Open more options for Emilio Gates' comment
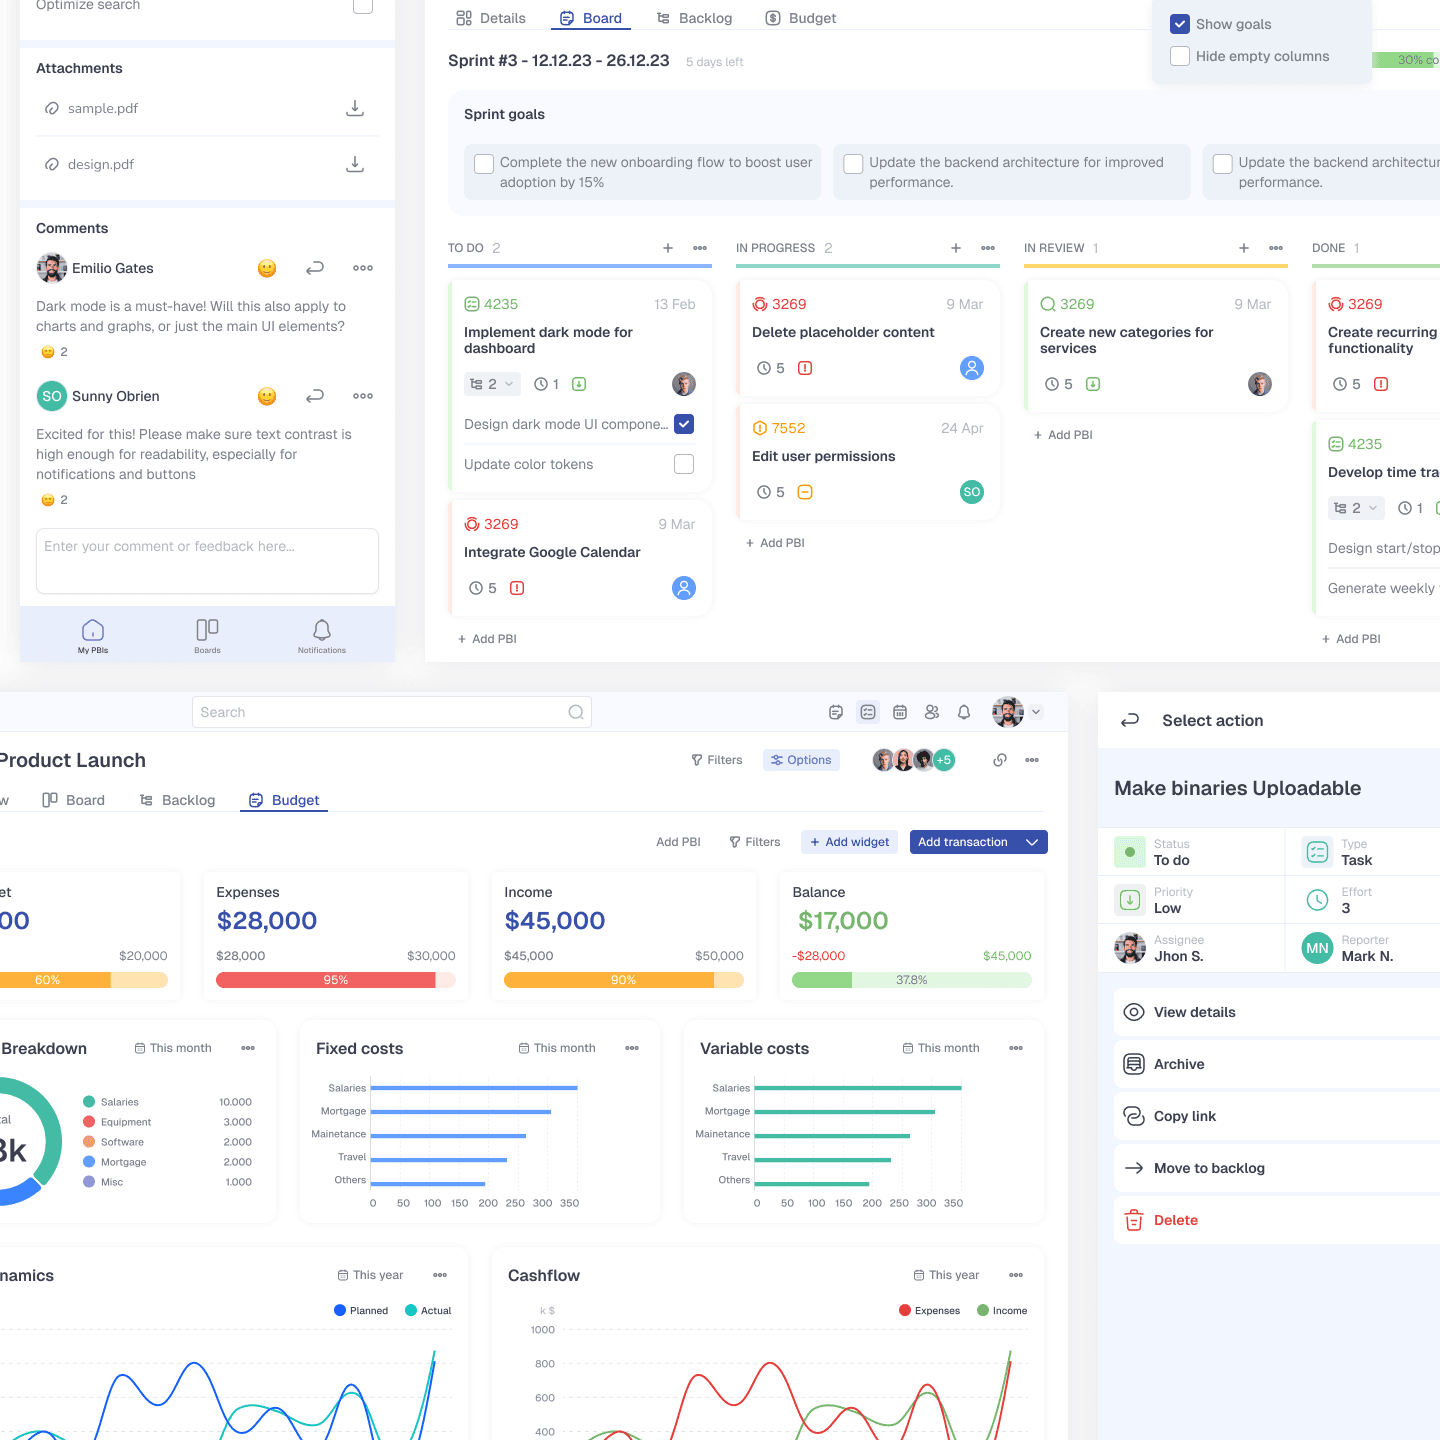 (x=363, y=268)
